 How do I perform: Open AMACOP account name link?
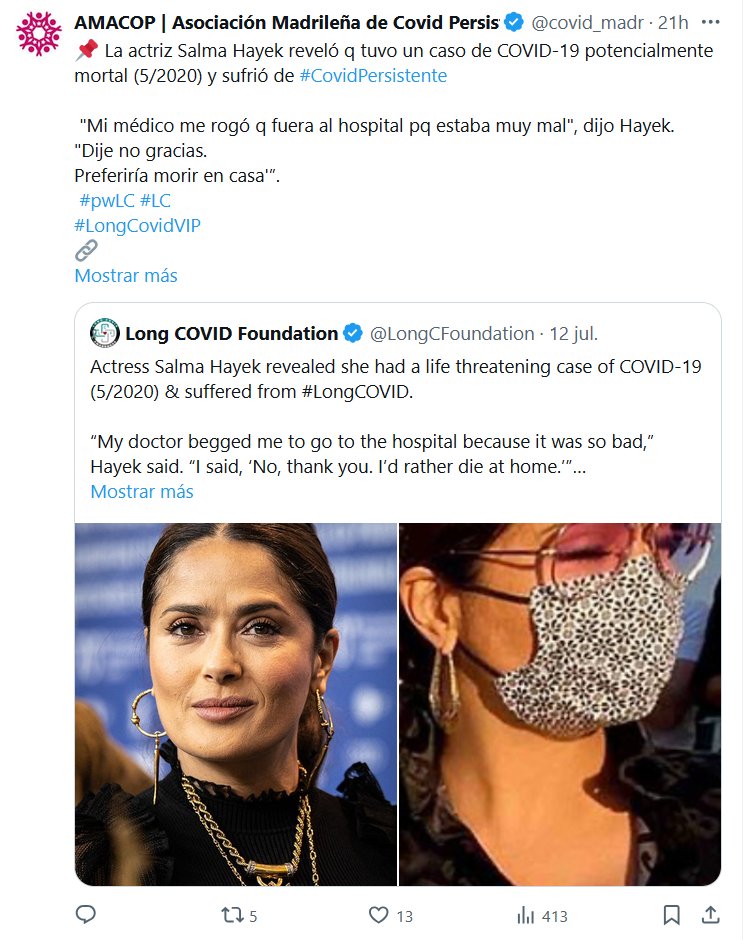pos(286,22)
